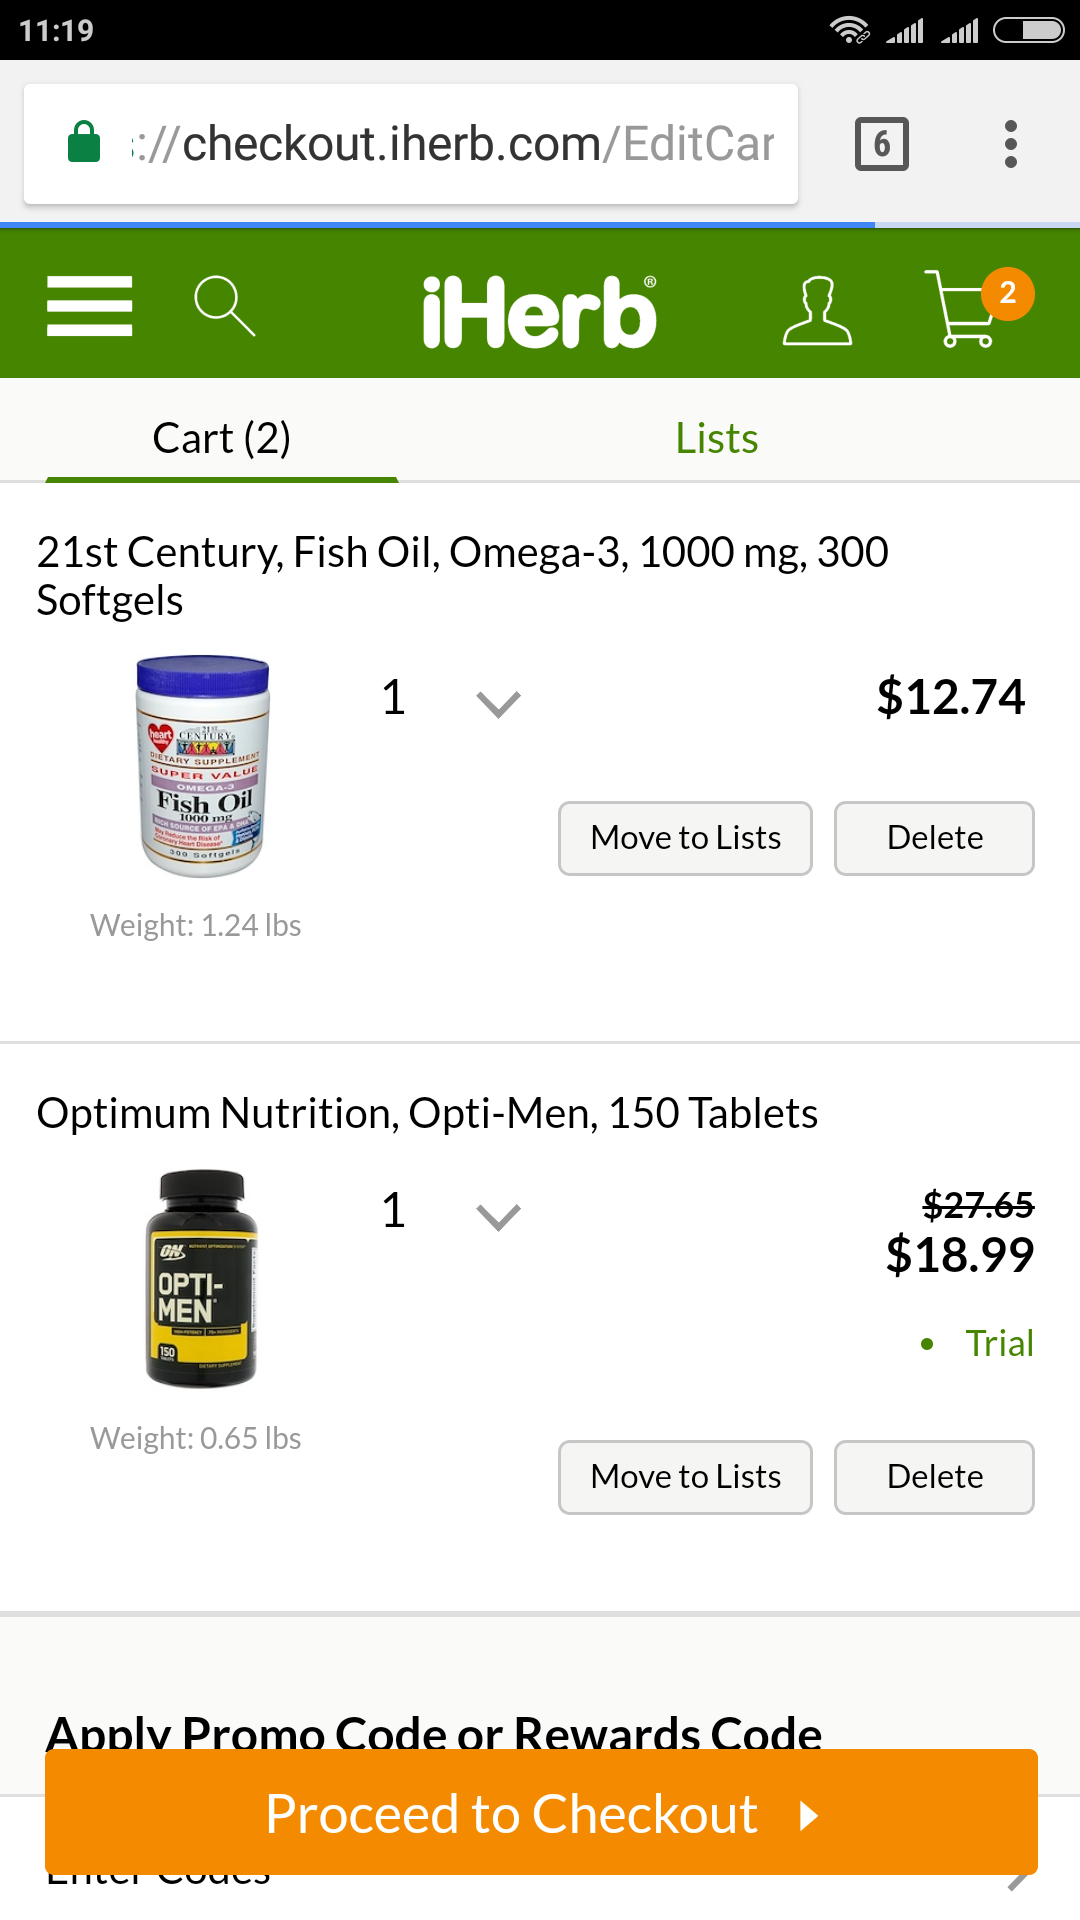1080x1920 pixels.
Task: Open the account profile icon
Action: click(x=817, y=311)
